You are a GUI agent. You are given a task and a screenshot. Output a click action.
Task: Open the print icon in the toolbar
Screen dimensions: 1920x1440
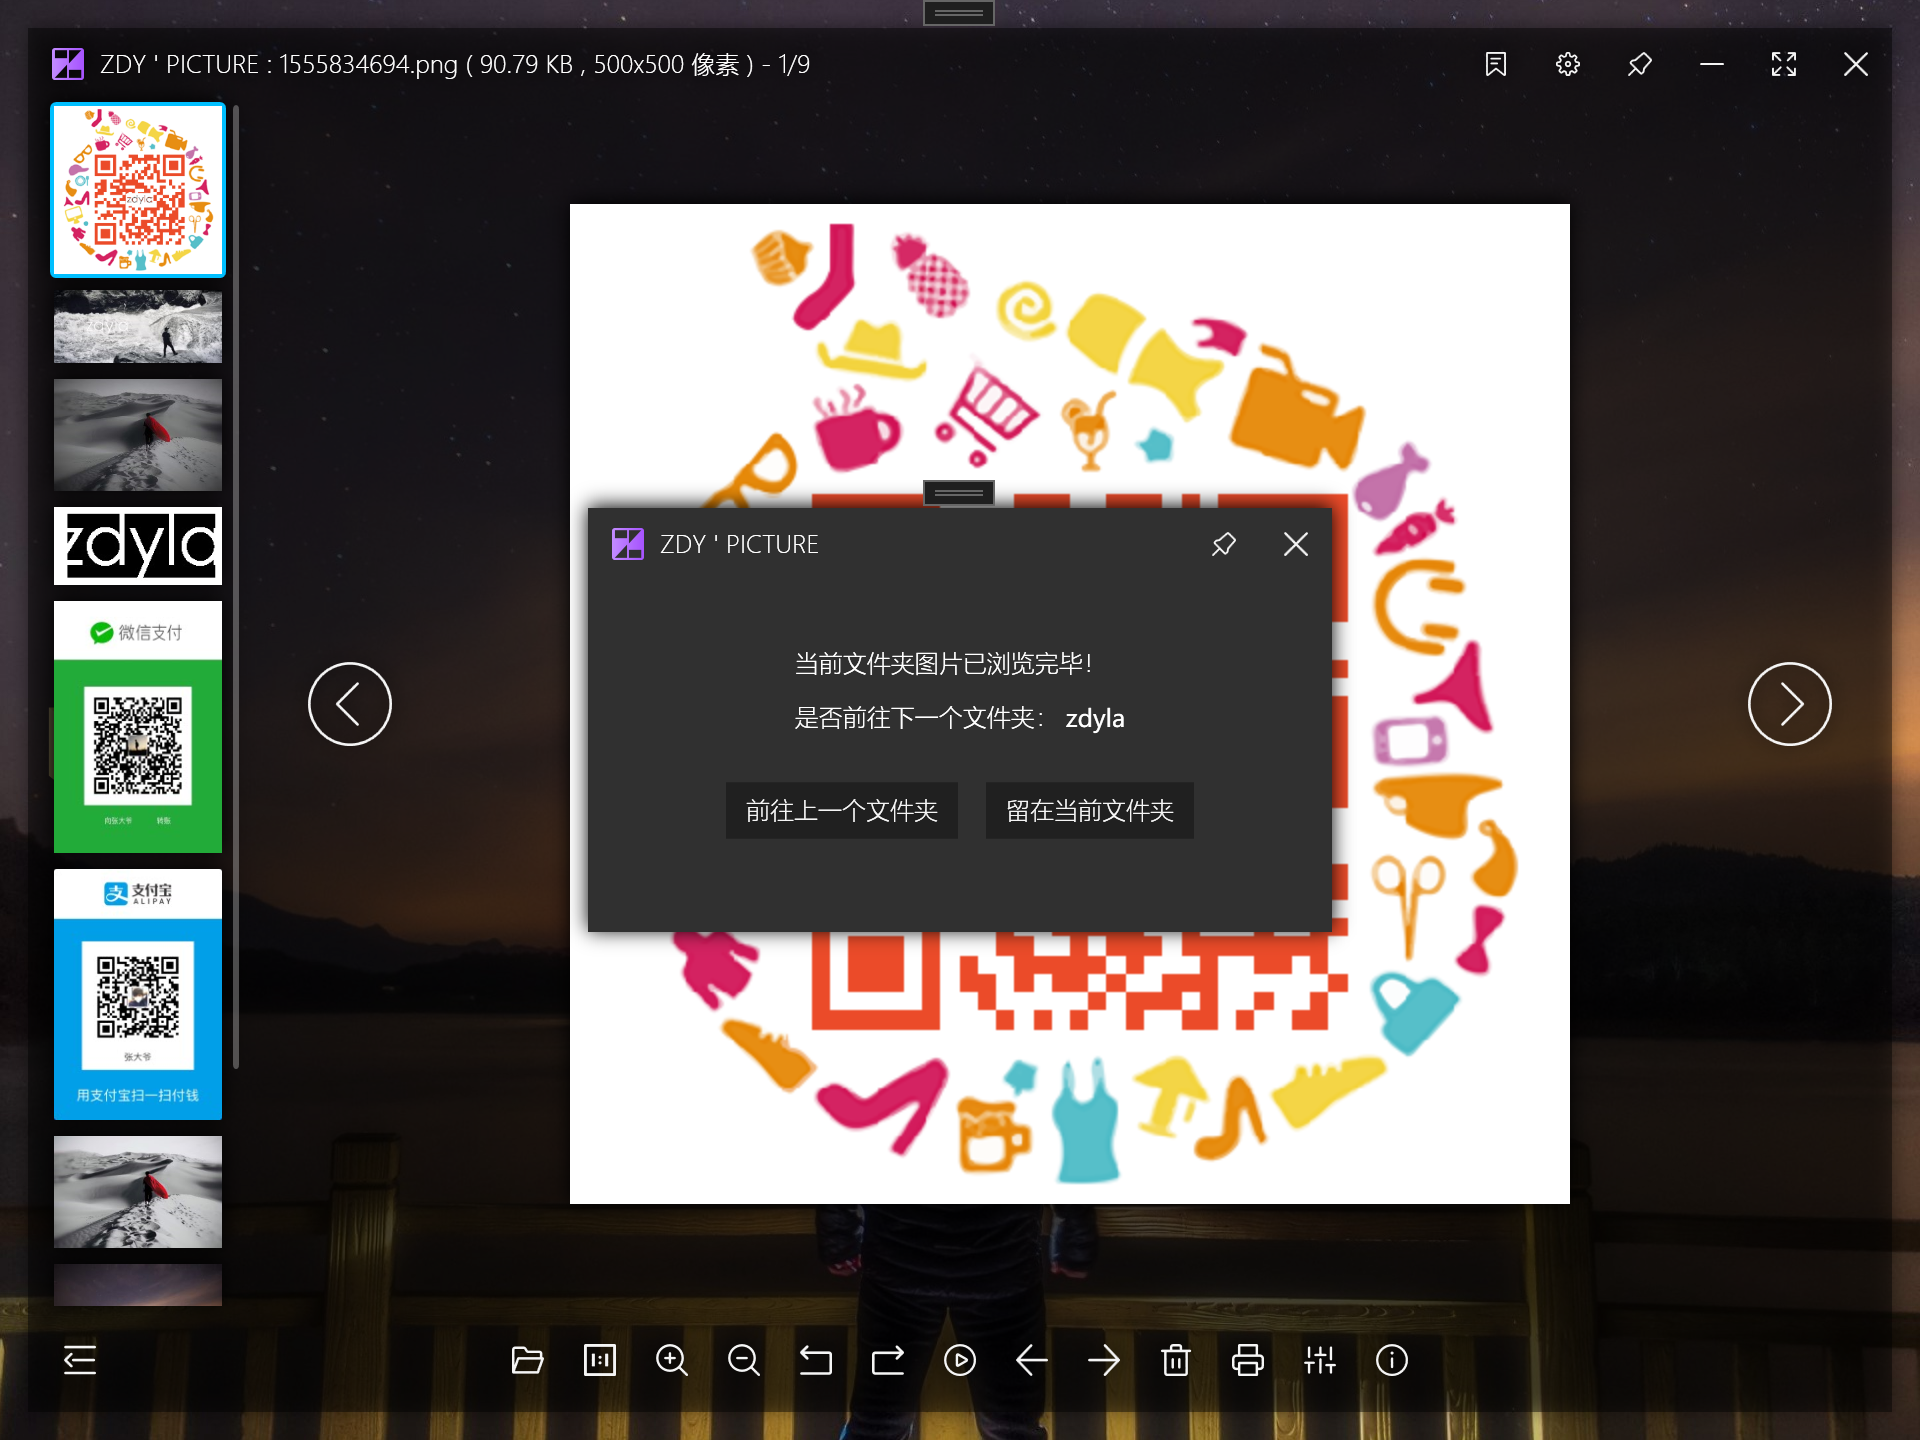(1248, 1360)
